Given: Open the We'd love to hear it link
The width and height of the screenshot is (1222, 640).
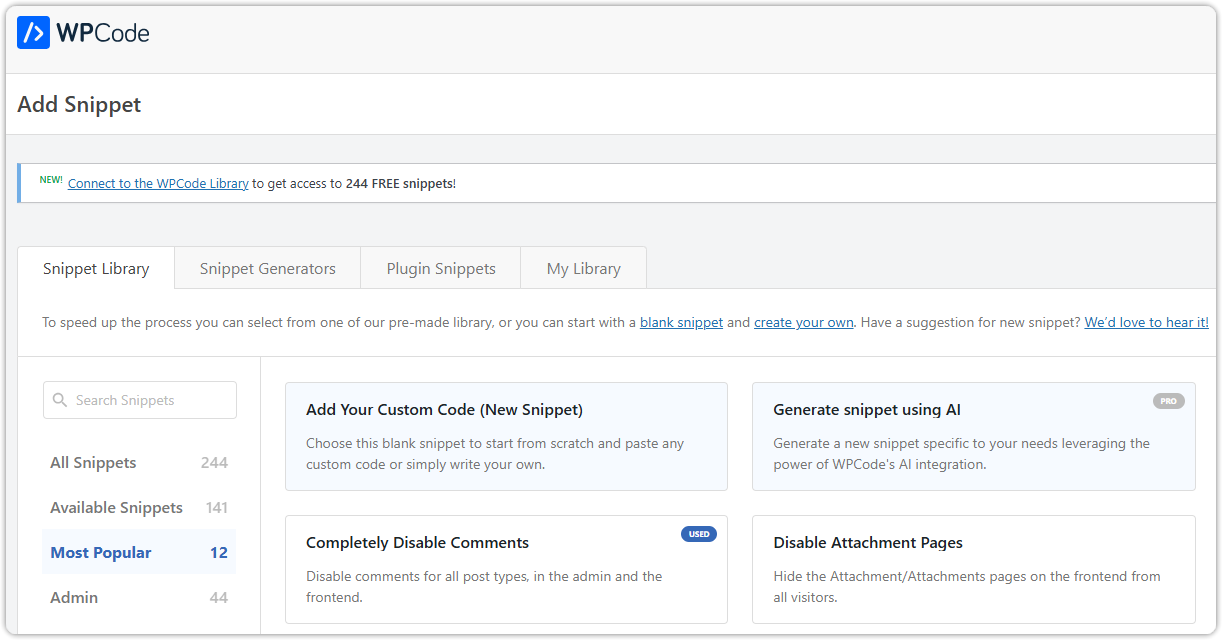Looking at the screenshot, I should [x=1146, y=322].
